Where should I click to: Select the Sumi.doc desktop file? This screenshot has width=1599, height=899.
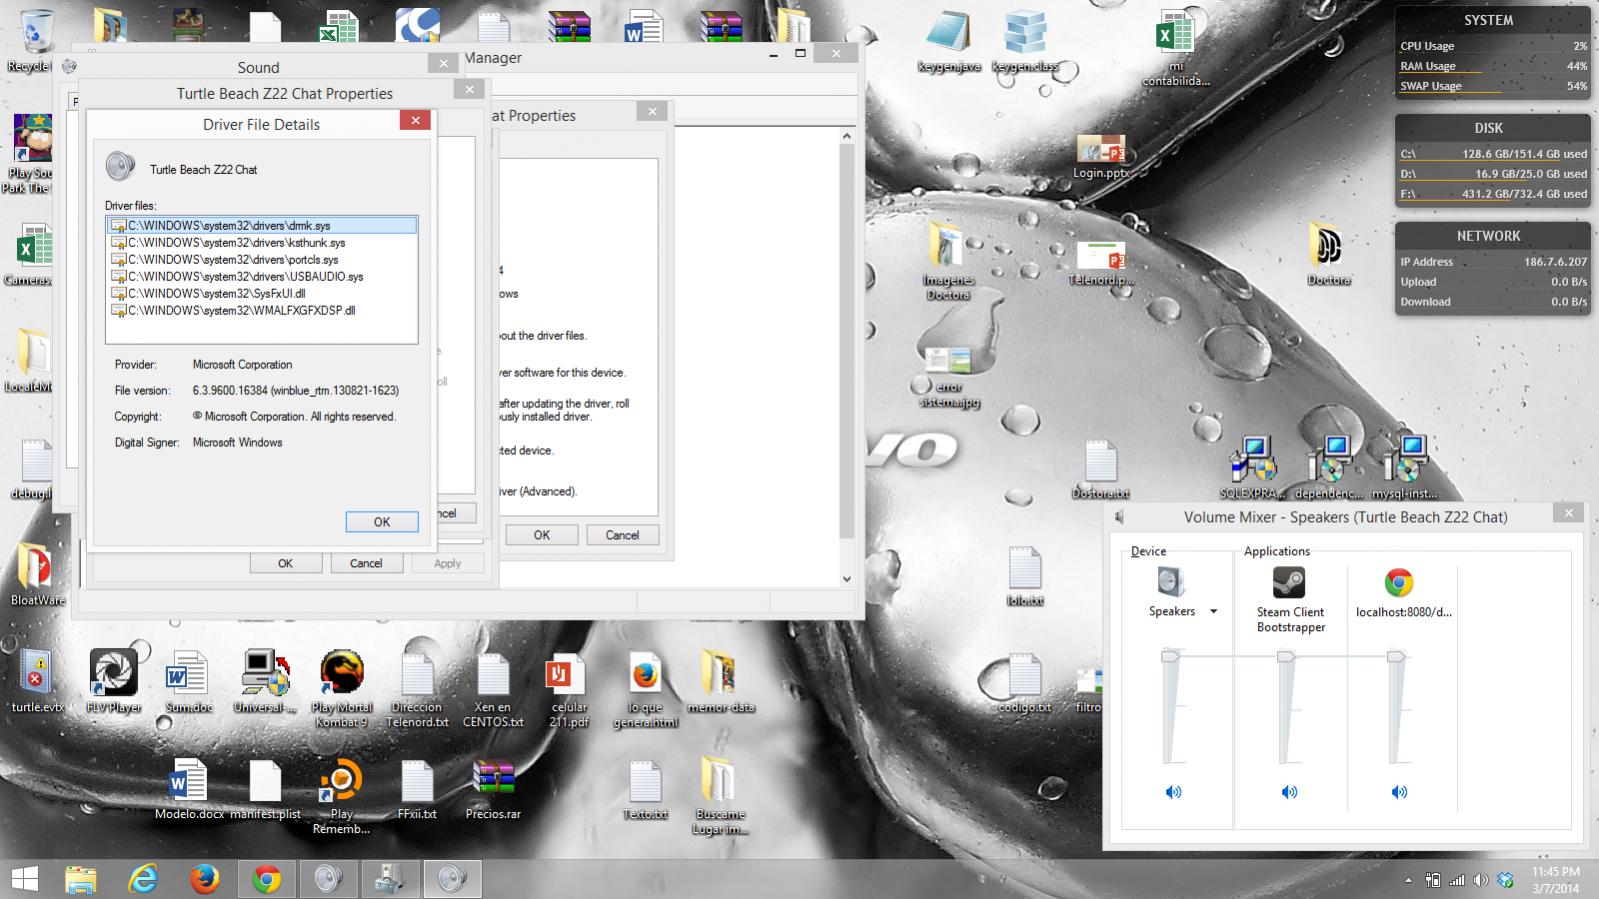189,680
